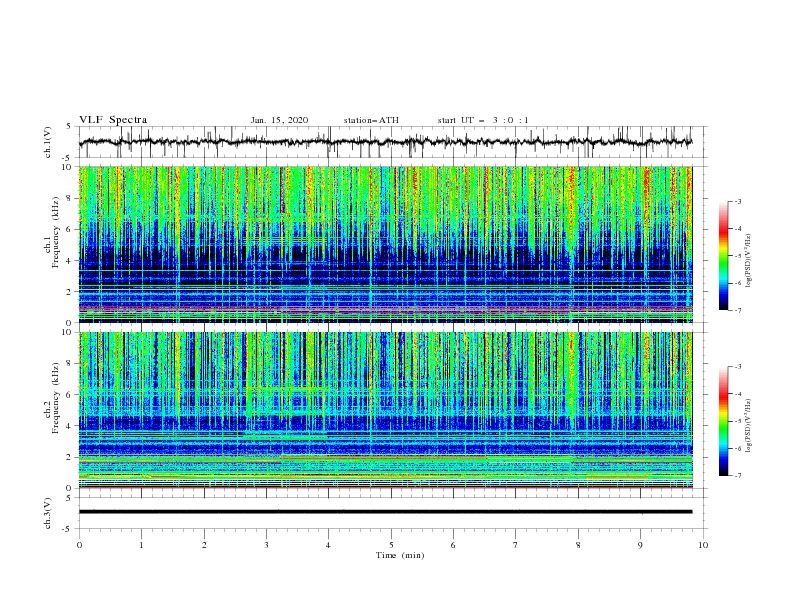Click the "Time (min)" axis label
This screenshot has height=612, width=792.
400,555
